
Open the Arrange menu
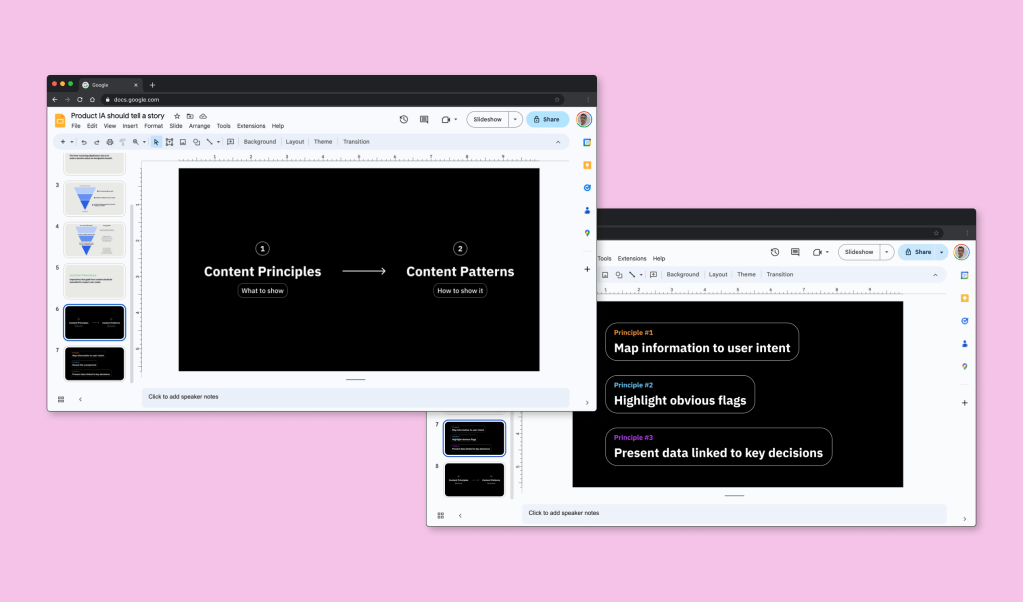coord(199,126)
